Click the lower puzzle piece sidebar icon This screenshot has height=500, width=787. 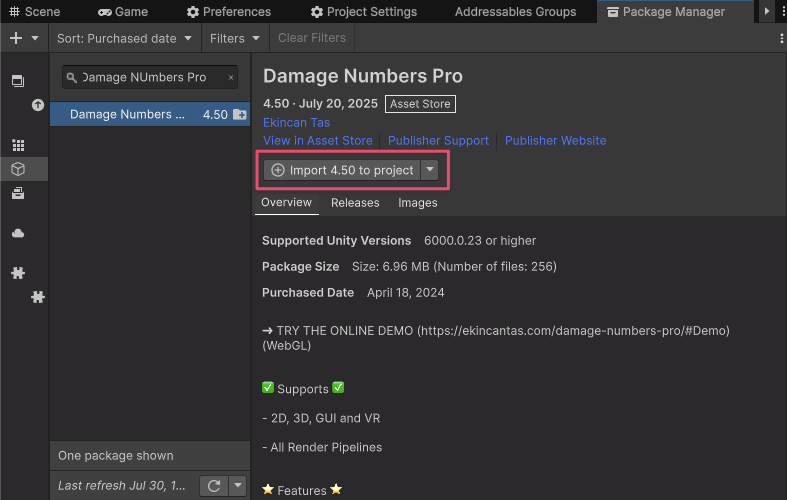(38, 297)
